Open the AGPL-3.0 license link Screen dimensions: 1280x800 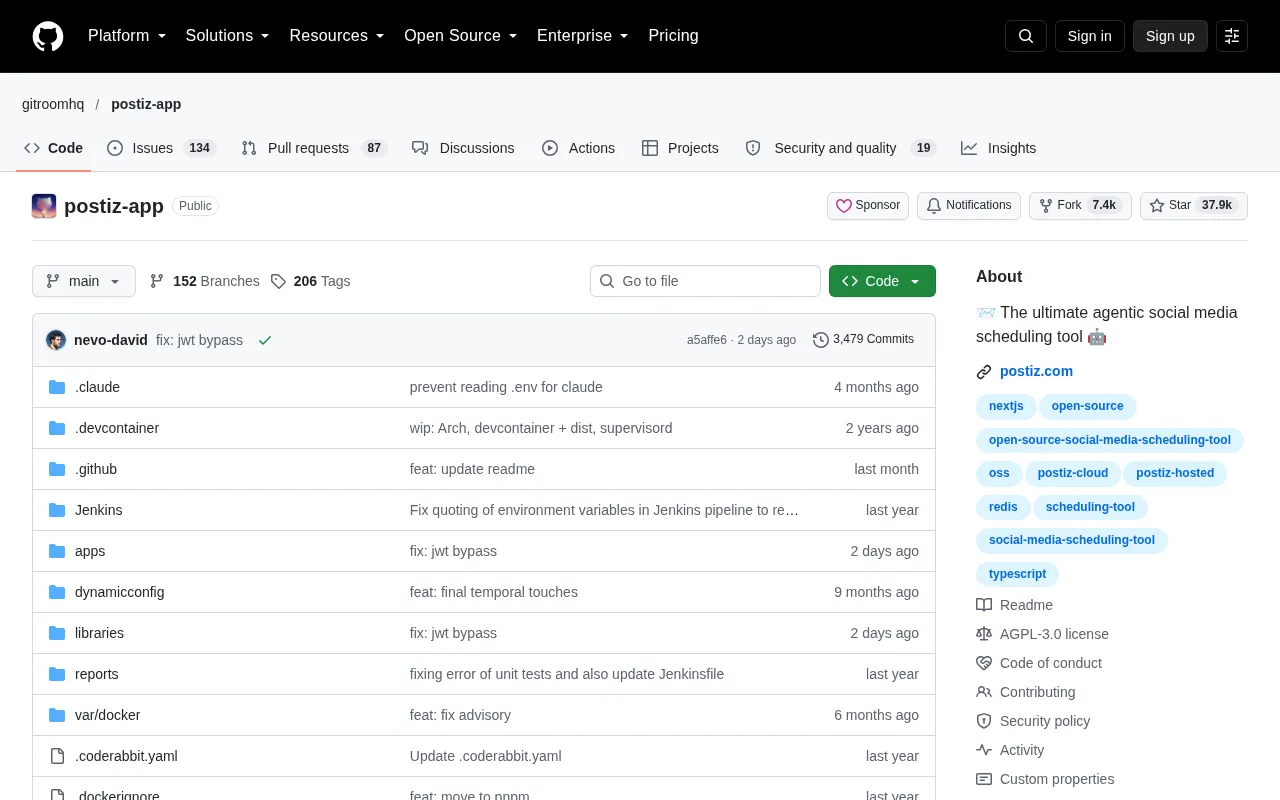(x=1043, y=634)
